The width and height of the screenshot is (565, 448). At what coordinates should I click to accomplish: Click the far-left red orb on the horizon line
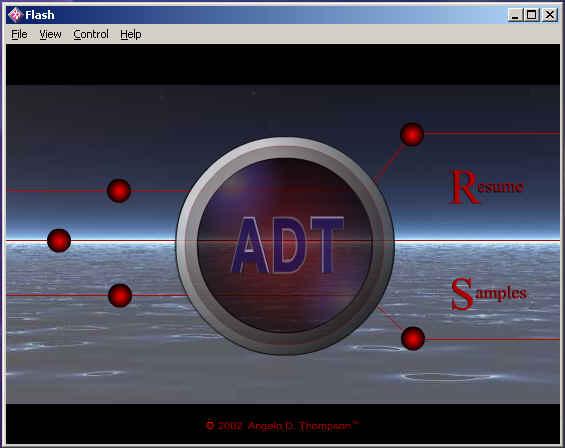tap(59, 240)
